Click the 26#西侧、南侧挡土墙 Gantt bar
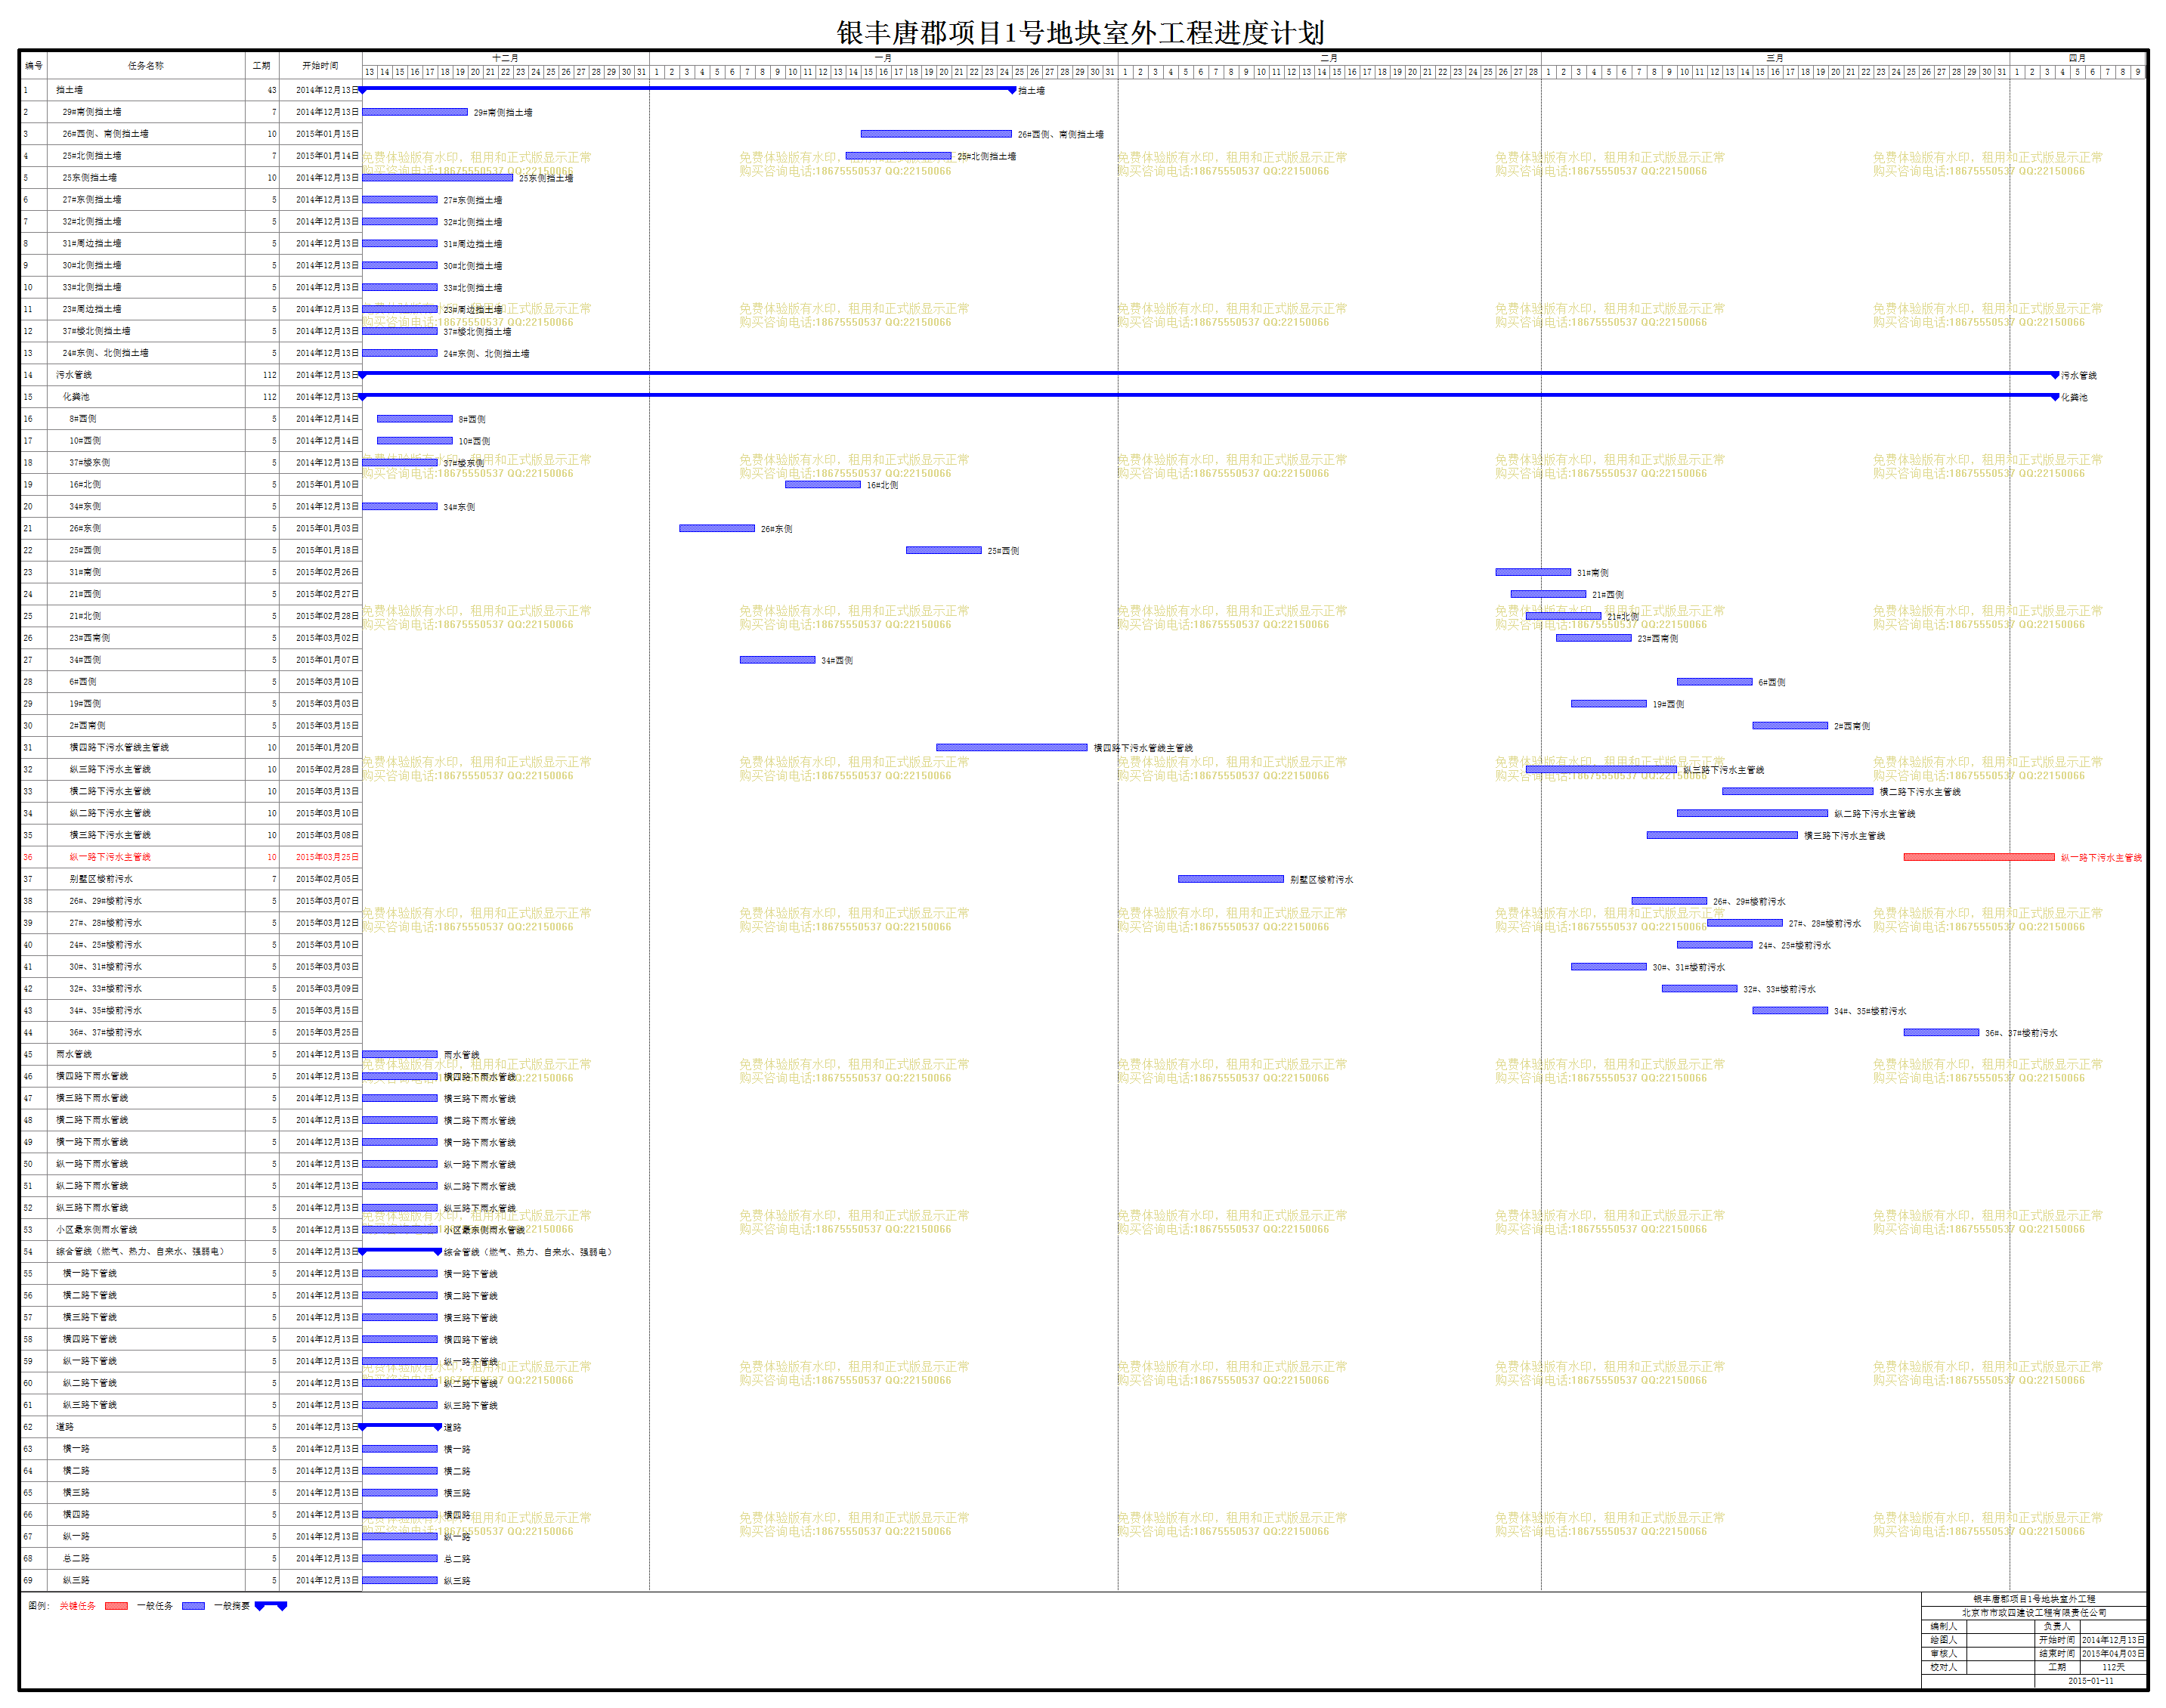This screenshot has width=2166, height=1708. pyautogui.click(x=936, y=134)
